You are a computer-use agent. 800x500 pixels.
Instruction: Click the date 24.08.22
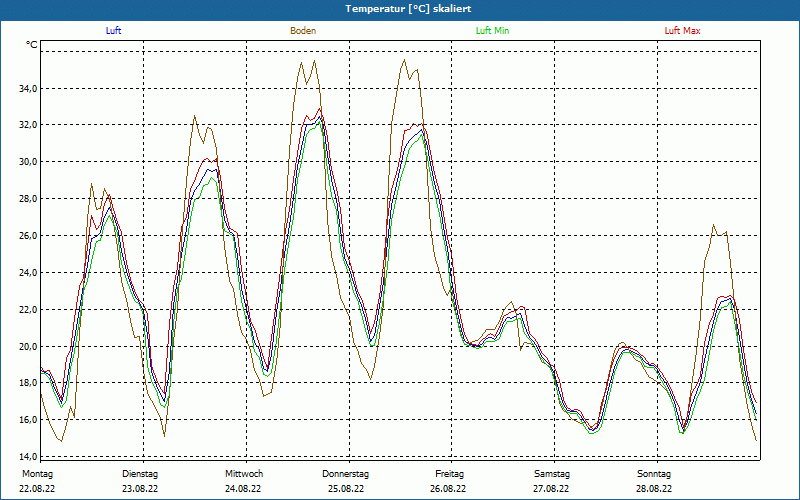[x=243, y=489]
